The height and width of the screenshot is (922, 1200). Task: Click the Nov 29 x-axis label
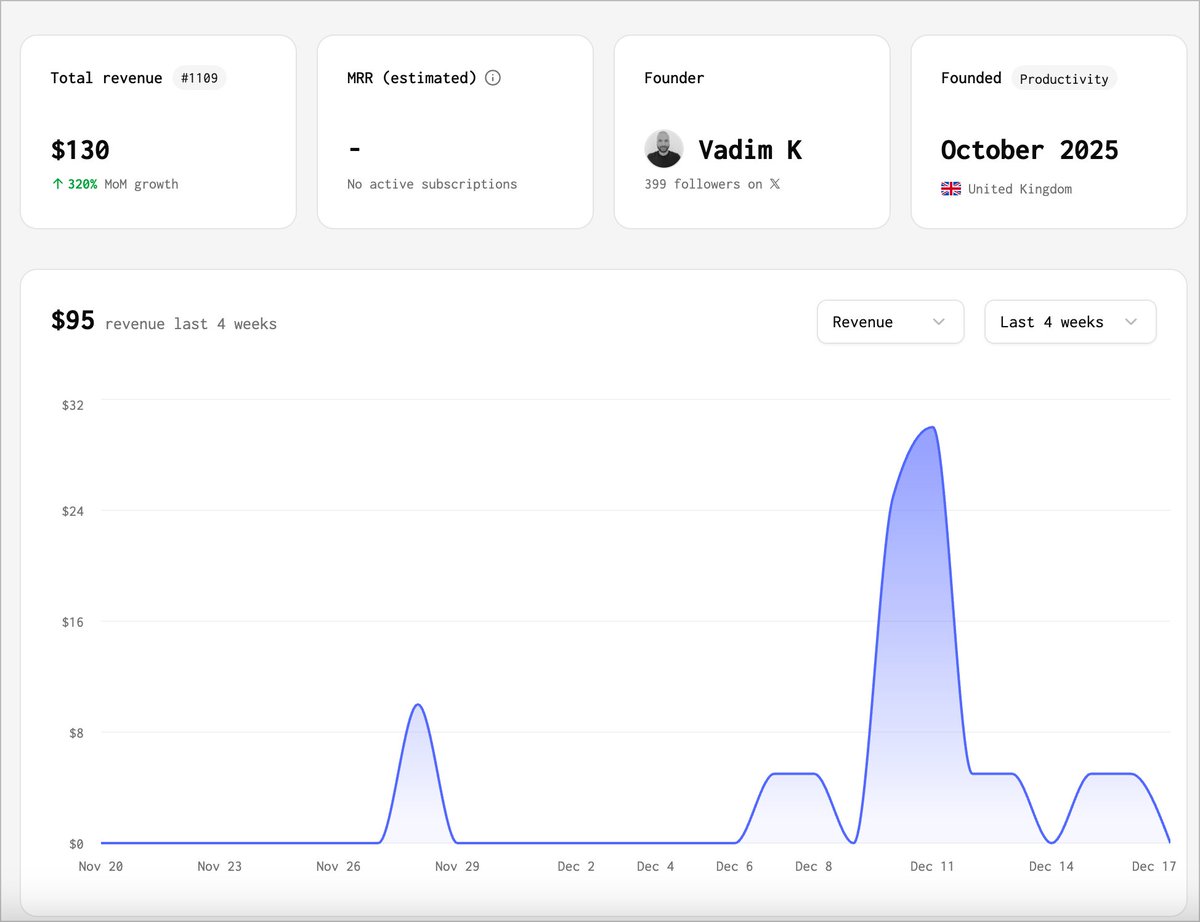pos(457,867)
